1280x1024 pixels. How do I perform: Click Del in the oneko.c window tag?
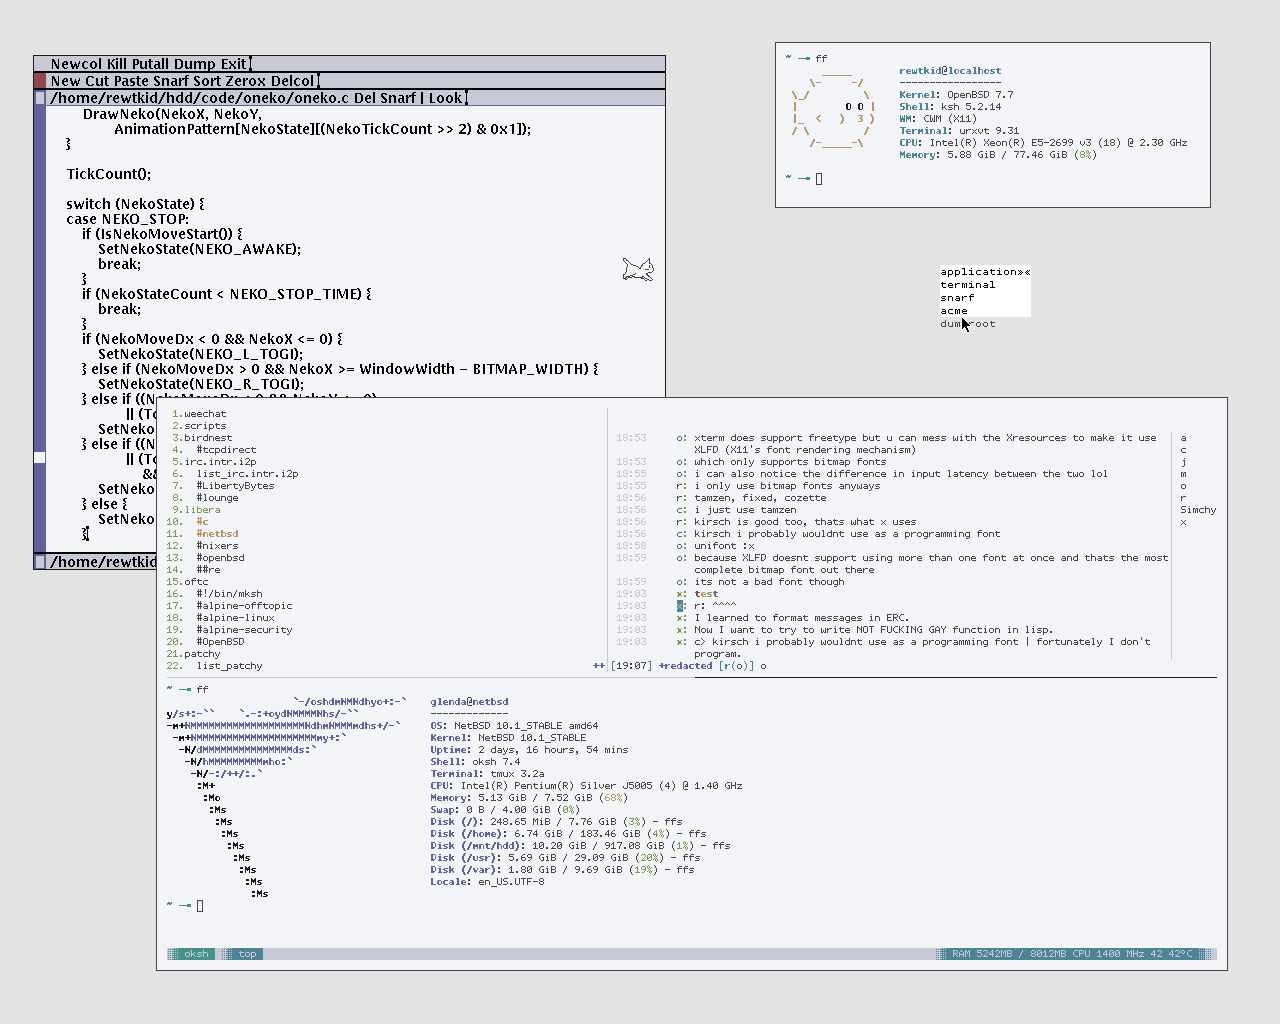(x=365, y=98)
